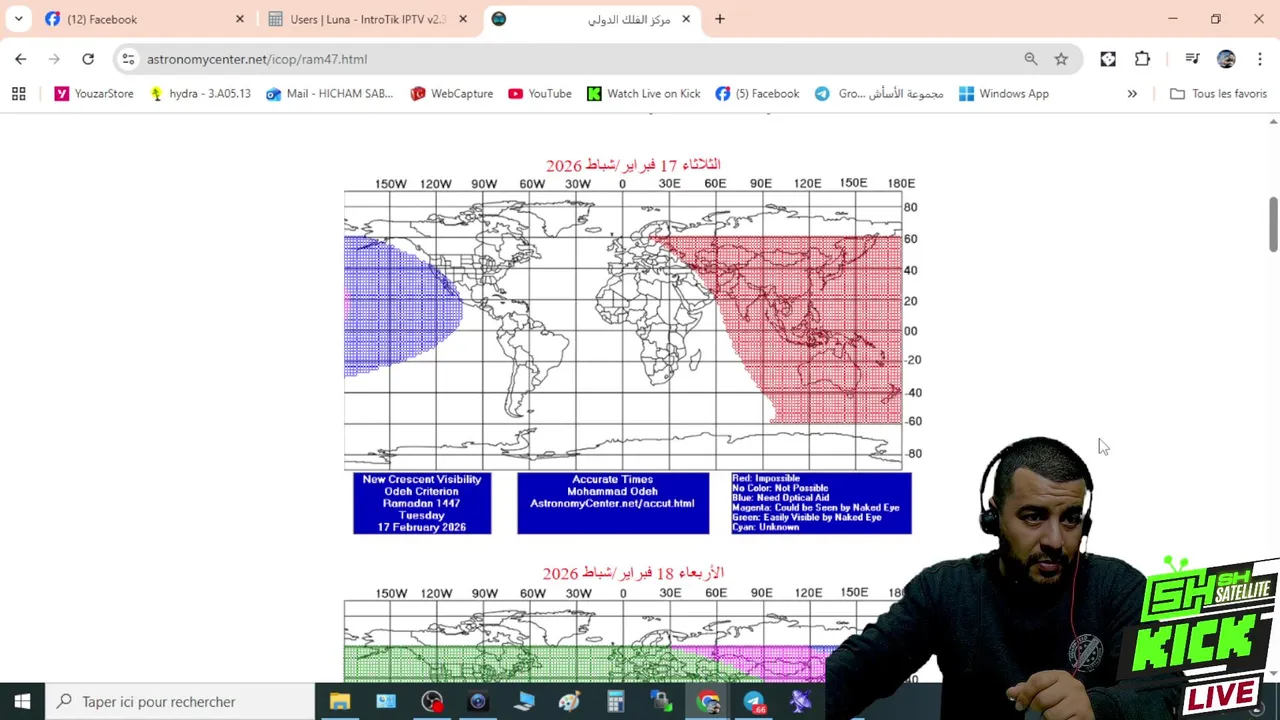Open the tab search dropdown arrow
This screenshot has height=720, width=1280.
tap(18, 19)
